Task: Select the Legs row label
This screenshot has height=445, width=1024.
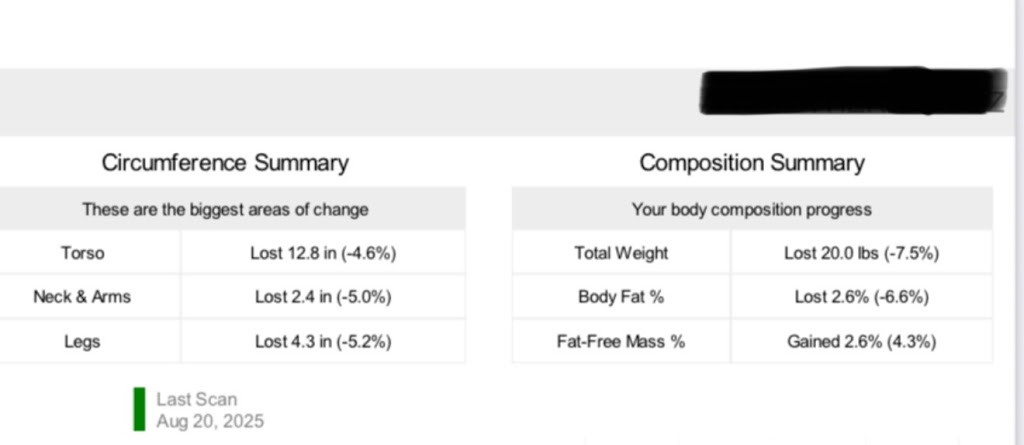Action: click(x=82, y=341)
